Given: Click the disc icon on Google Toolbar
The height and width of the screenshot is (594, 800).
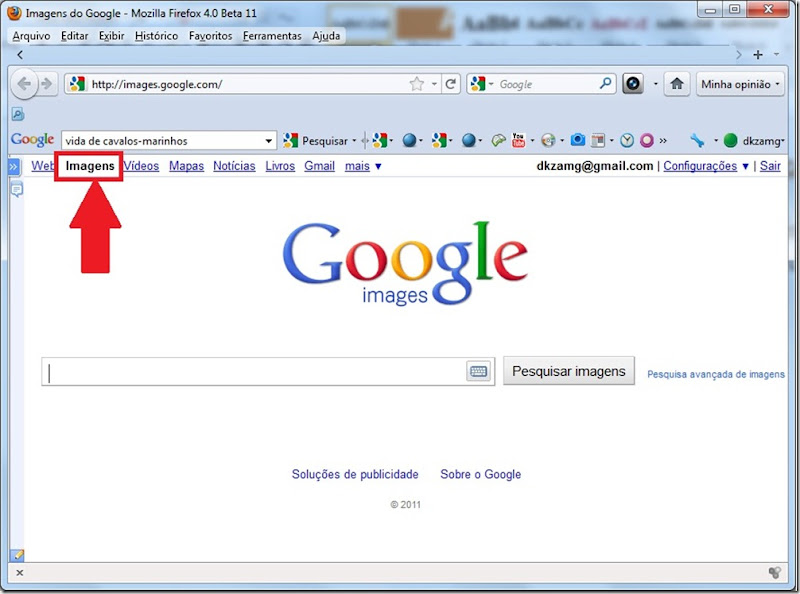Looking at the screenshot, I should tap(548, 140).
